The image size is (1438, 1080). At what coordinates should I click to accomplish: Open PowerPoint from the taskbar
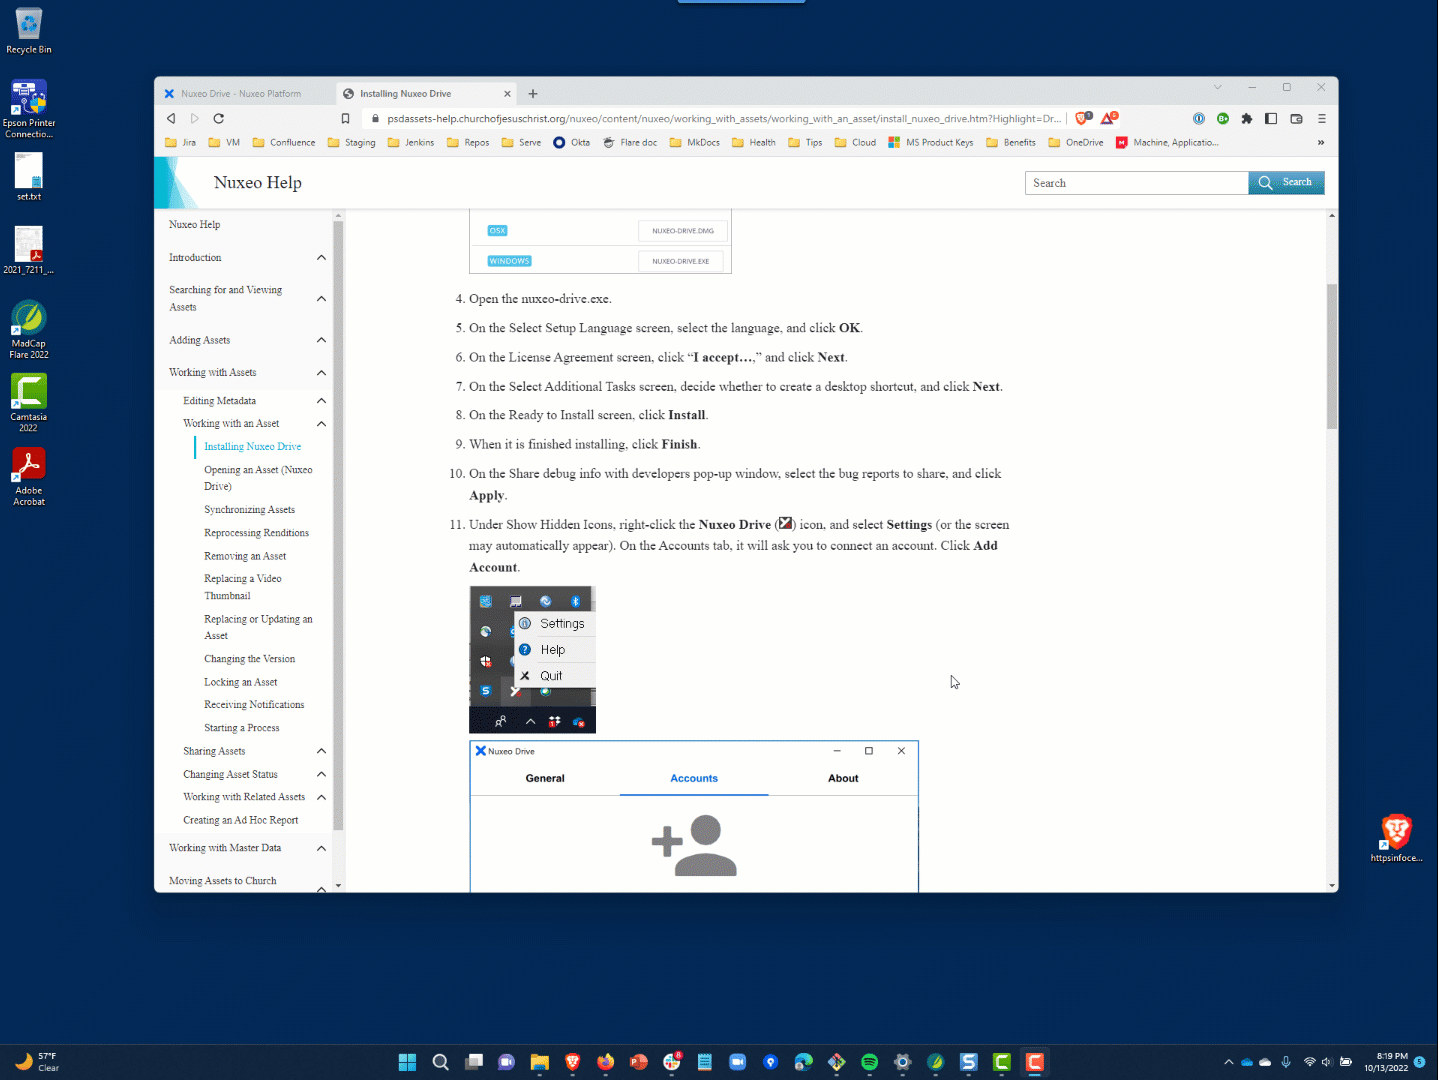(638, 1062)
